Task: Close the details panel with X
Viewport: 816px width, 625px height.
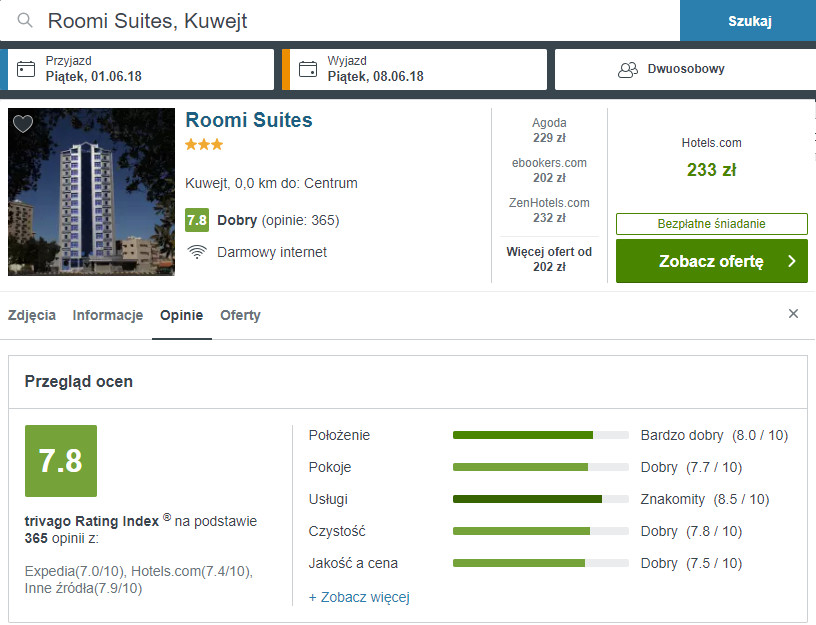Action: tap(793, 314)
